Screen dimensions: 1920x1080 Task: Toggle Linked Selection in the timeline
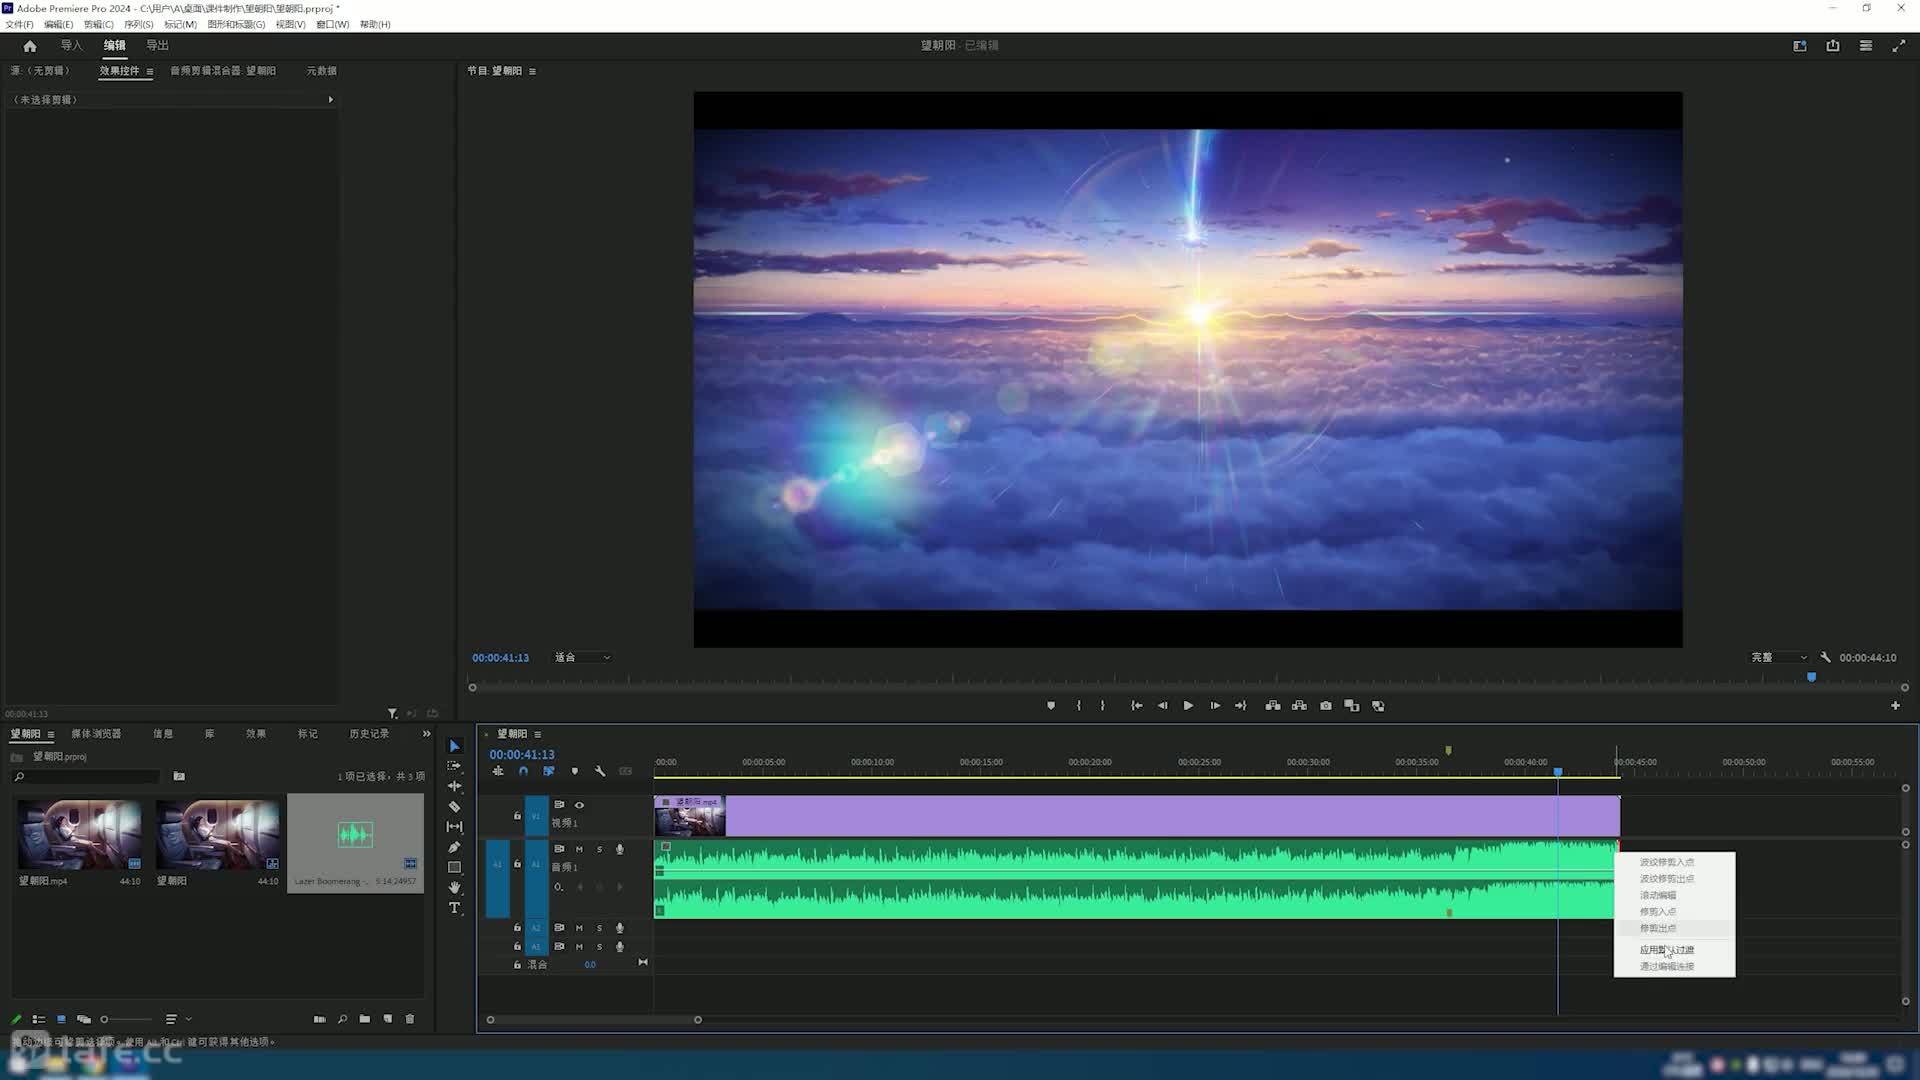pyautogui.click(x=548, y=771)
